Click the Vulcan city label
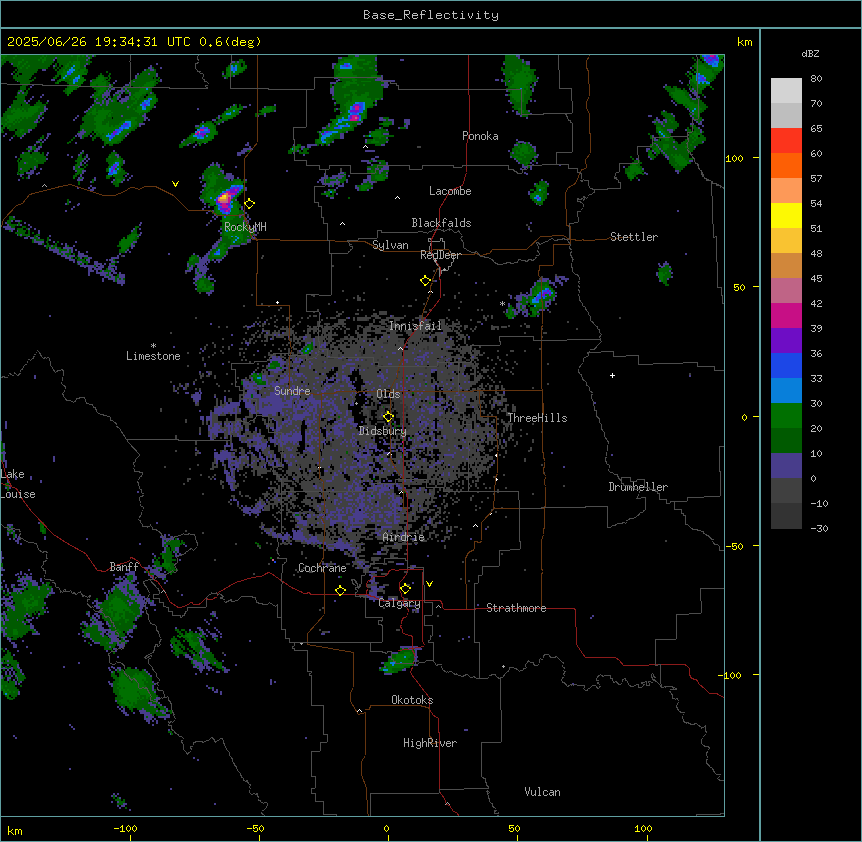862x842 pixels. [x=542, y=792]
